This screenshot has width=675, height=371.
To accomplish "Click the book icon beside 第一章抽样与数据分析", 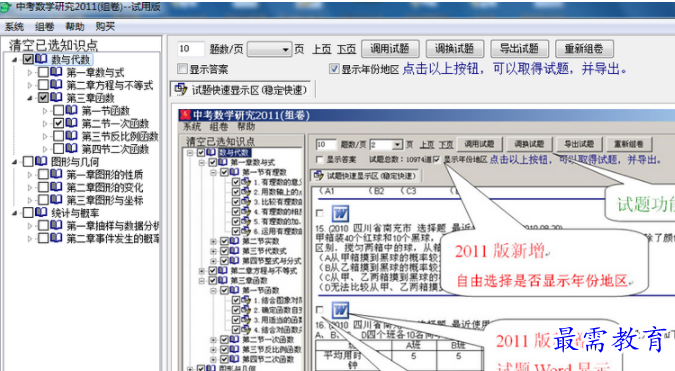I will (56, 226).
